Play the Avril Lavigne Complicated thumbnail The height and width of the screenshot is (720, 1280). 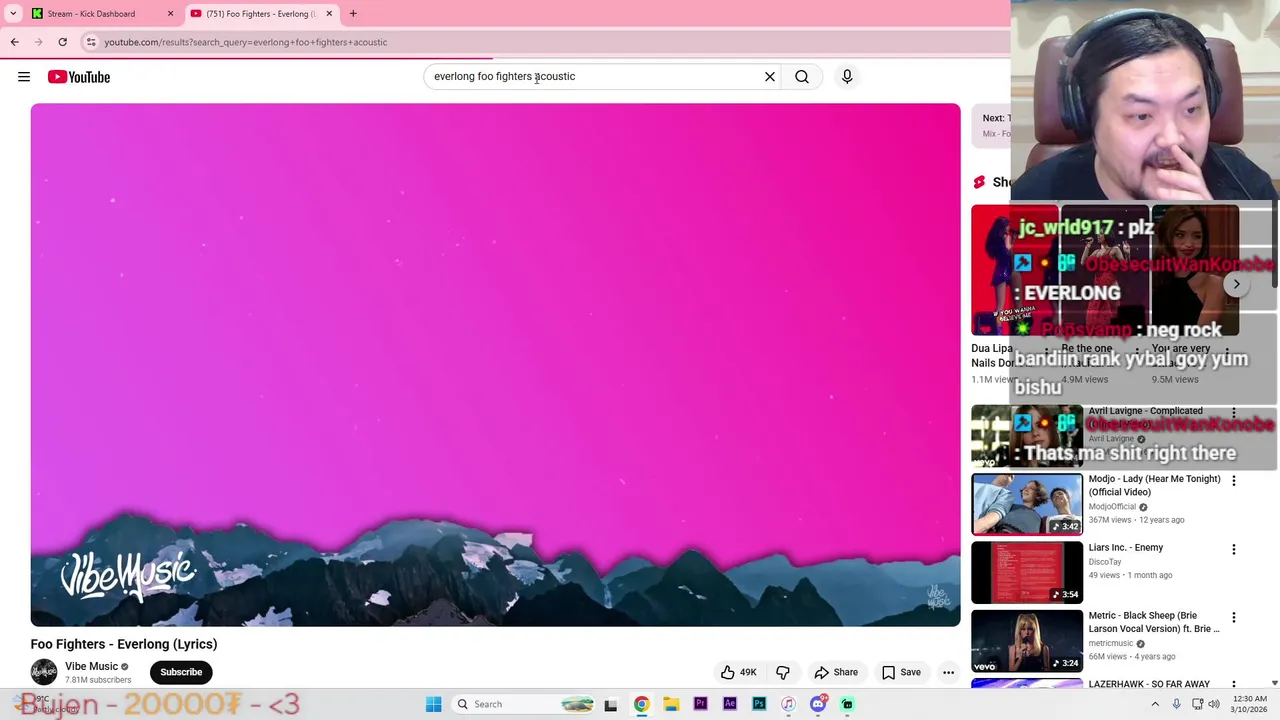(1027, 436)
